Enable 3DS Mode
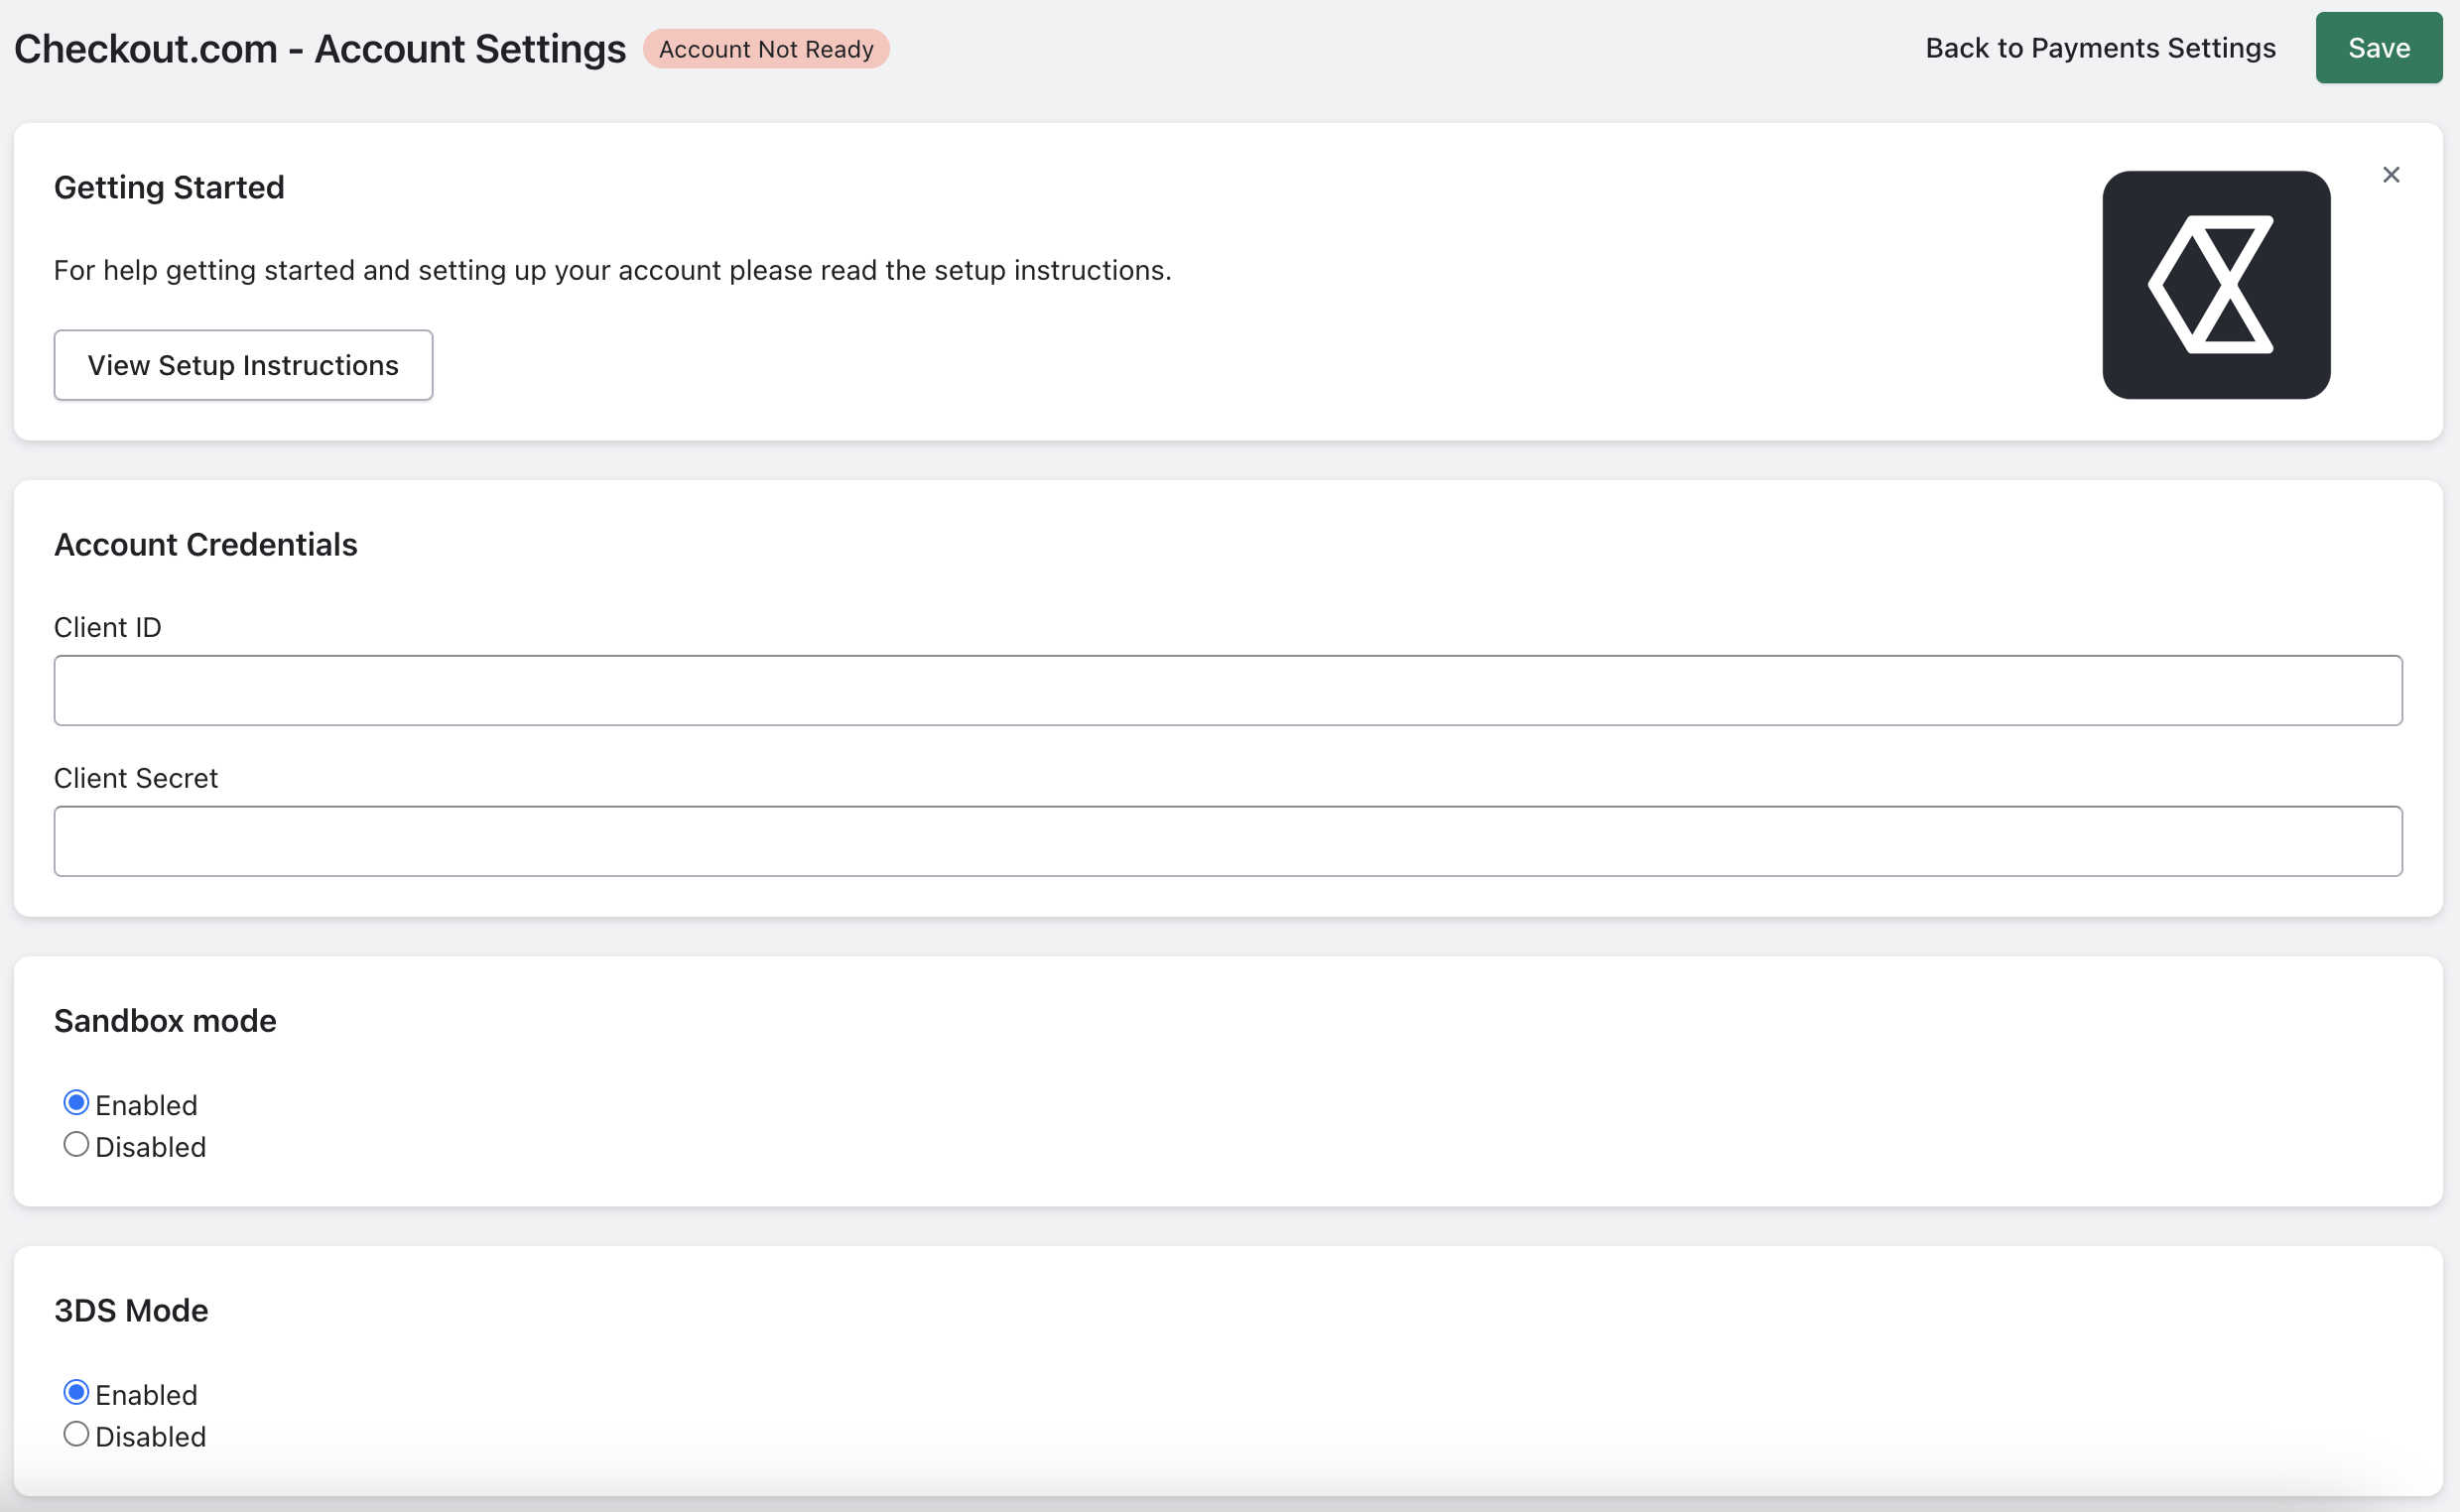This screenshot has width=2460, height=1512. click(x=75, y=1391)
